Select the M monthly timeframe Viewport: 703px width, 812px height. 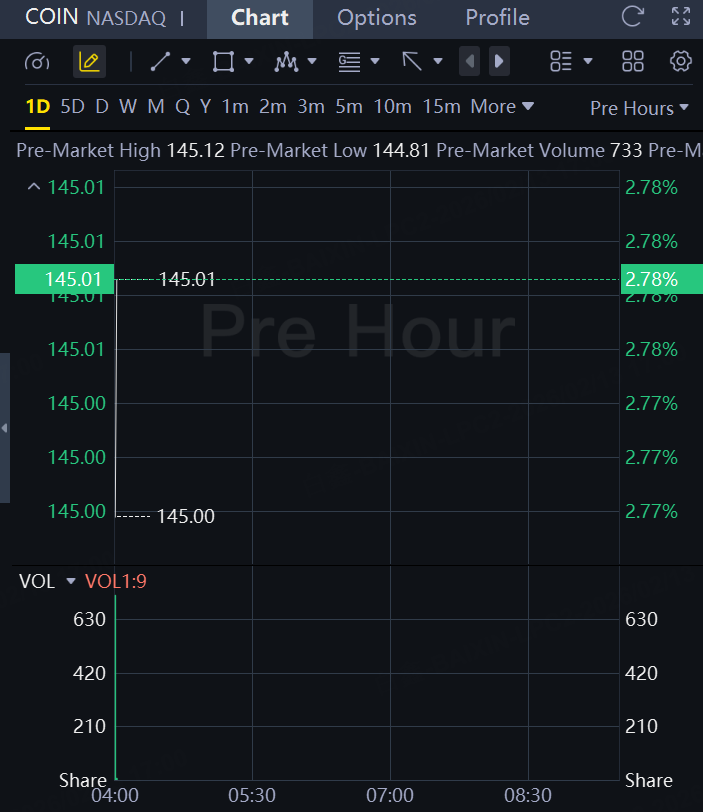click(156, 107)
